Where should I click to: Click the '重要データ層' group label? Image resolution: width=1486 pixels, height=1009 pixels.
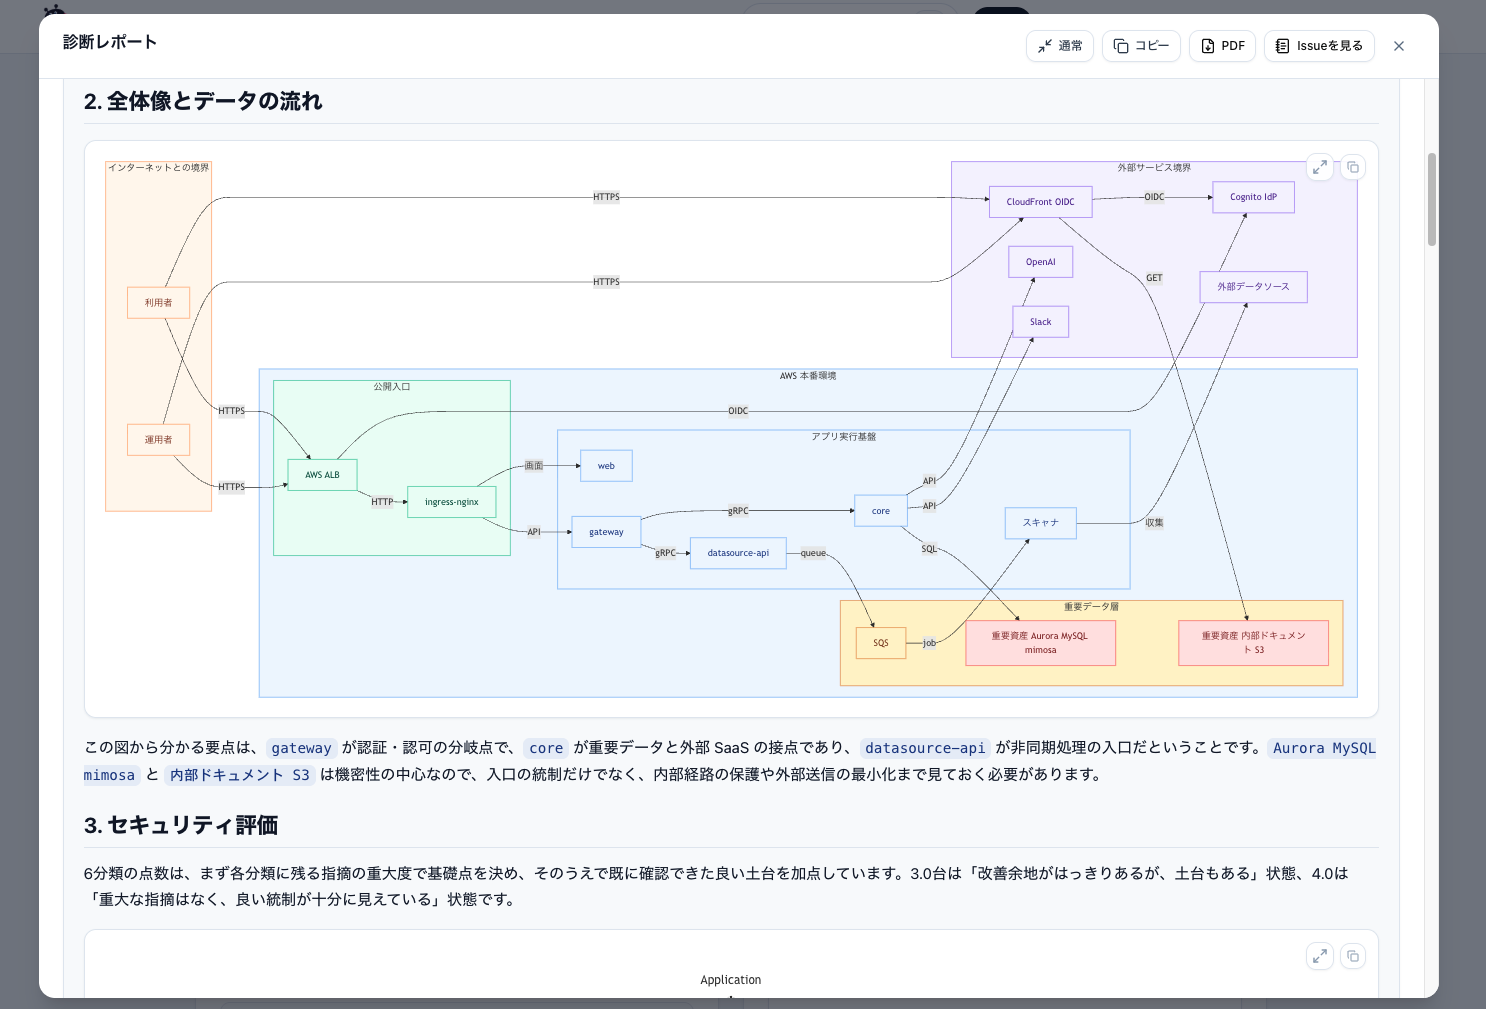click(1091, 607)
